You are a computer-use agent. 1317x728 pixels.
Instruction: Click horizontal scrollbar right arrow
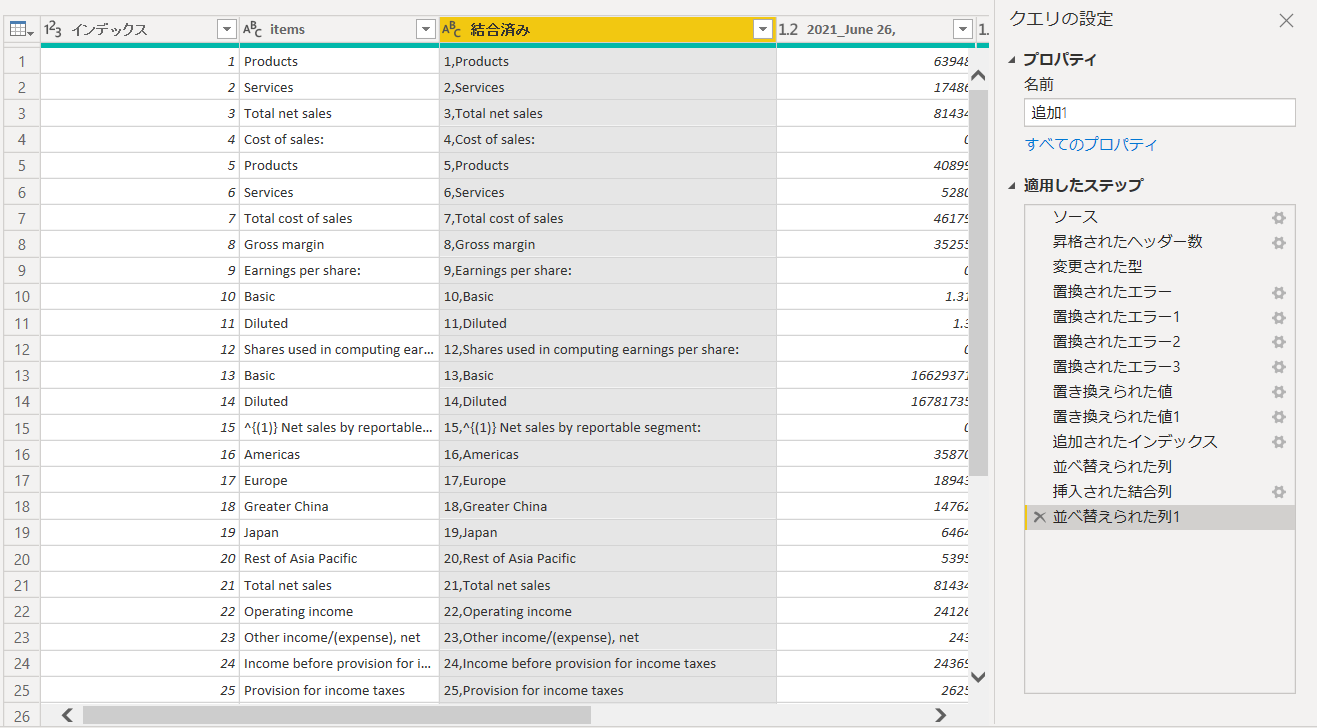click(940, 715)
